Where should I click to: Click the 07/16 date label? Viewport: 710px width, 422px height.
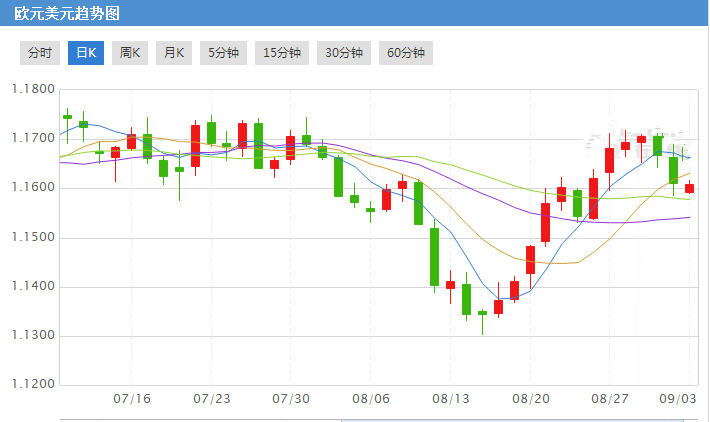pyautogui.click(x=132, y=399)
